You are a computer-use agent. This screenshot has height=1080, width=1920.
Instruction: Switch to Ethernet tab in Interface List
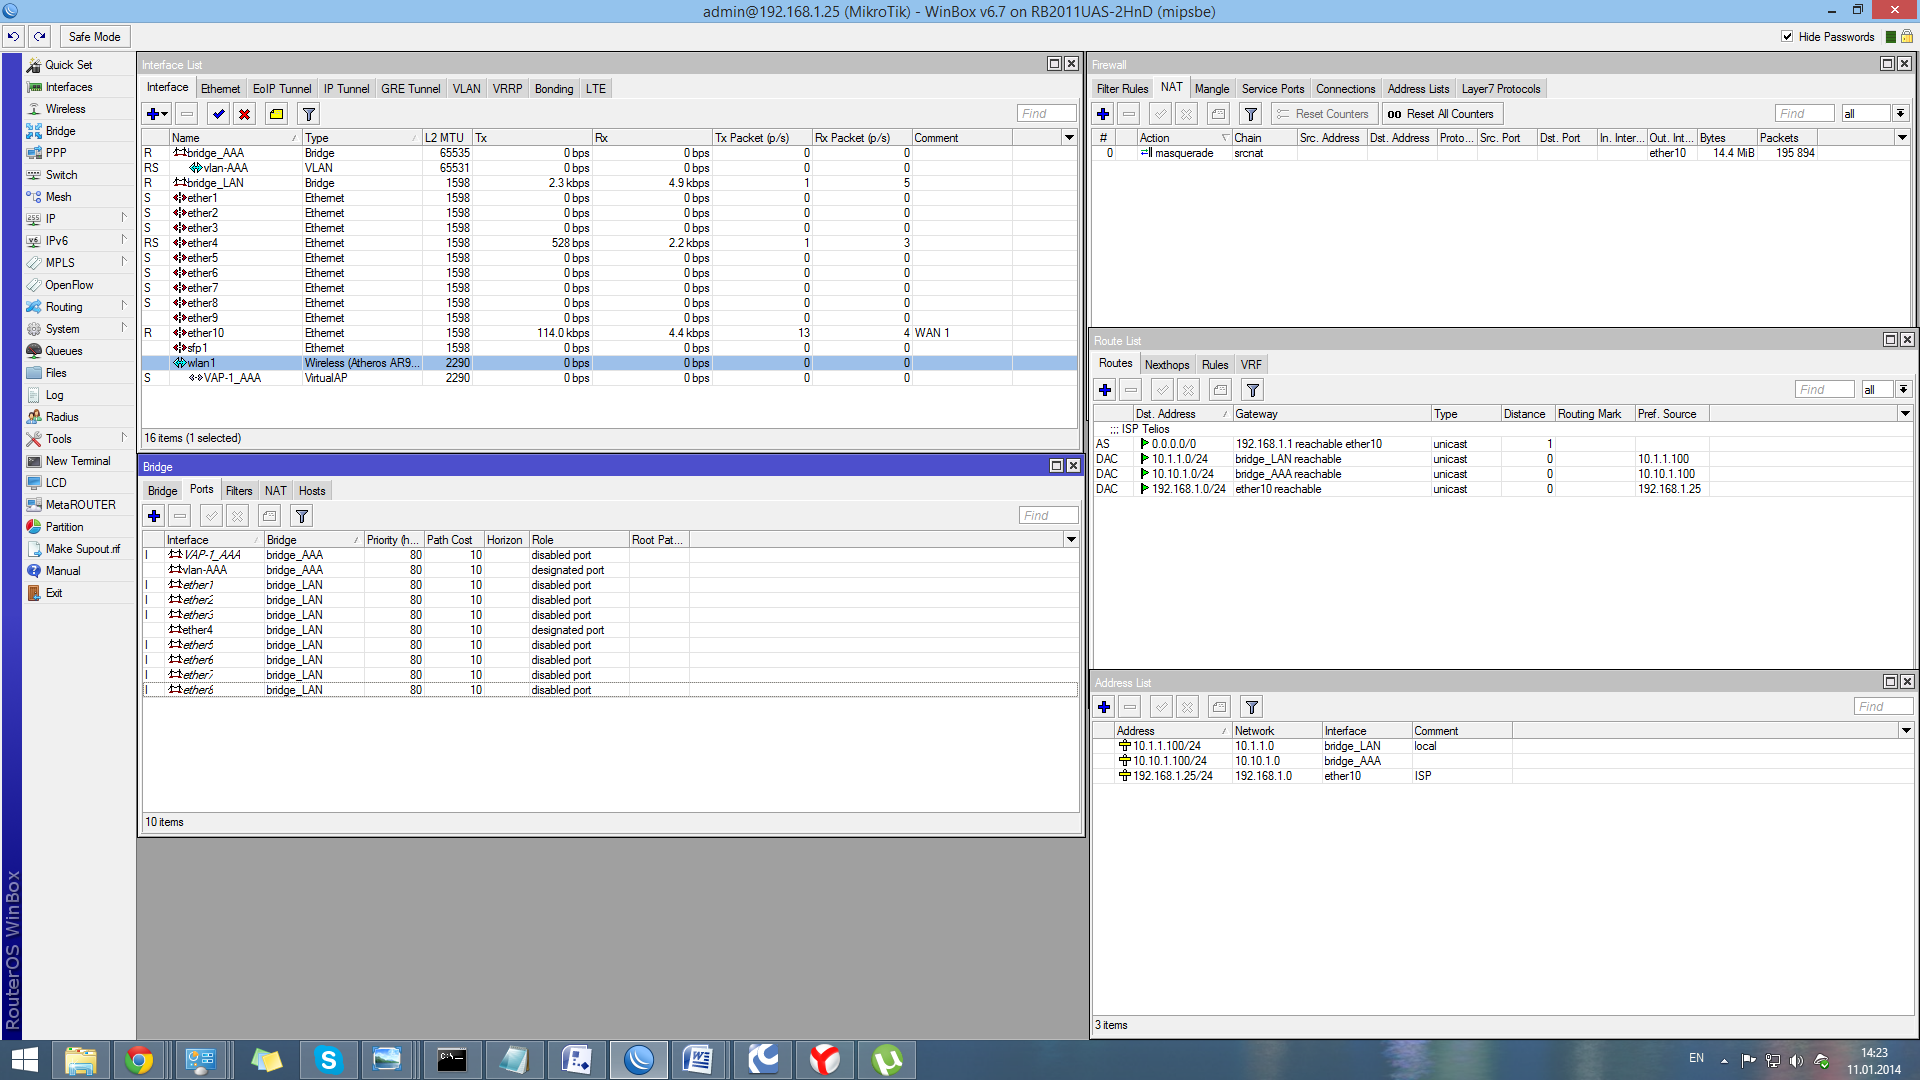[x=220, y=89]
